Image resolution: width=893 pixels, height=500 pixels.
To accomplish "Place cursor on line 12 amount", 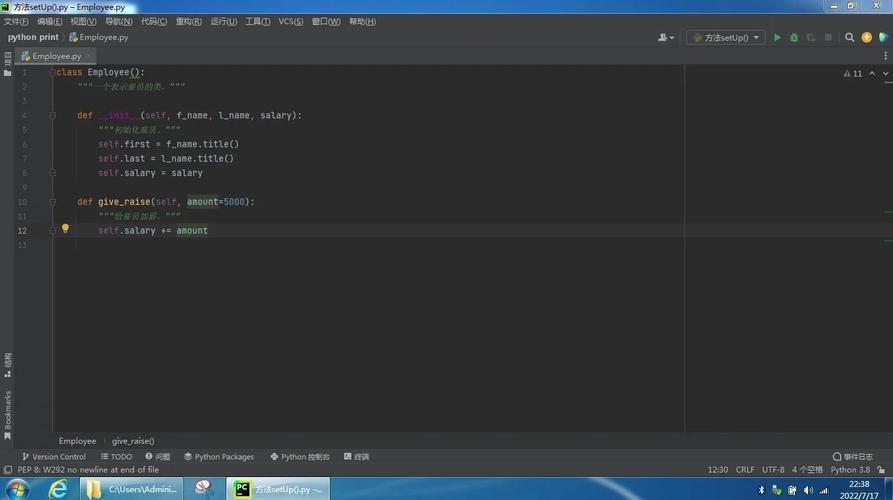I will pos(192,231).
